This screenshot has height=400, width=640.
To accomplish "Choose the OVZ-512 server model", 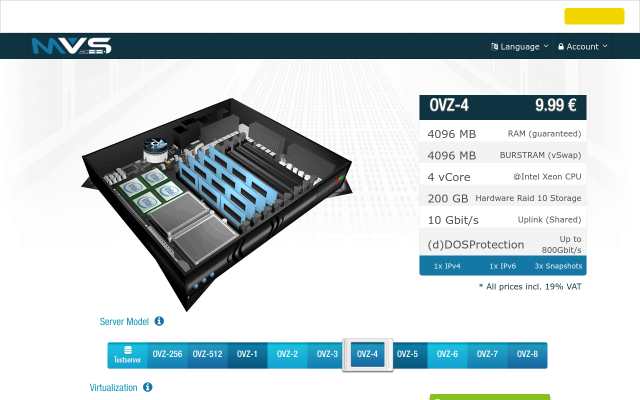I will [x=207, y=355].
